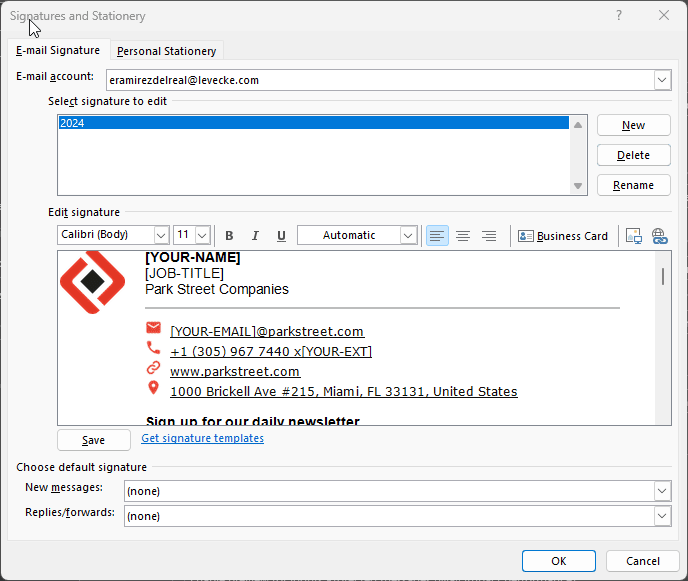Click the red location pin icon

(153, 387)
